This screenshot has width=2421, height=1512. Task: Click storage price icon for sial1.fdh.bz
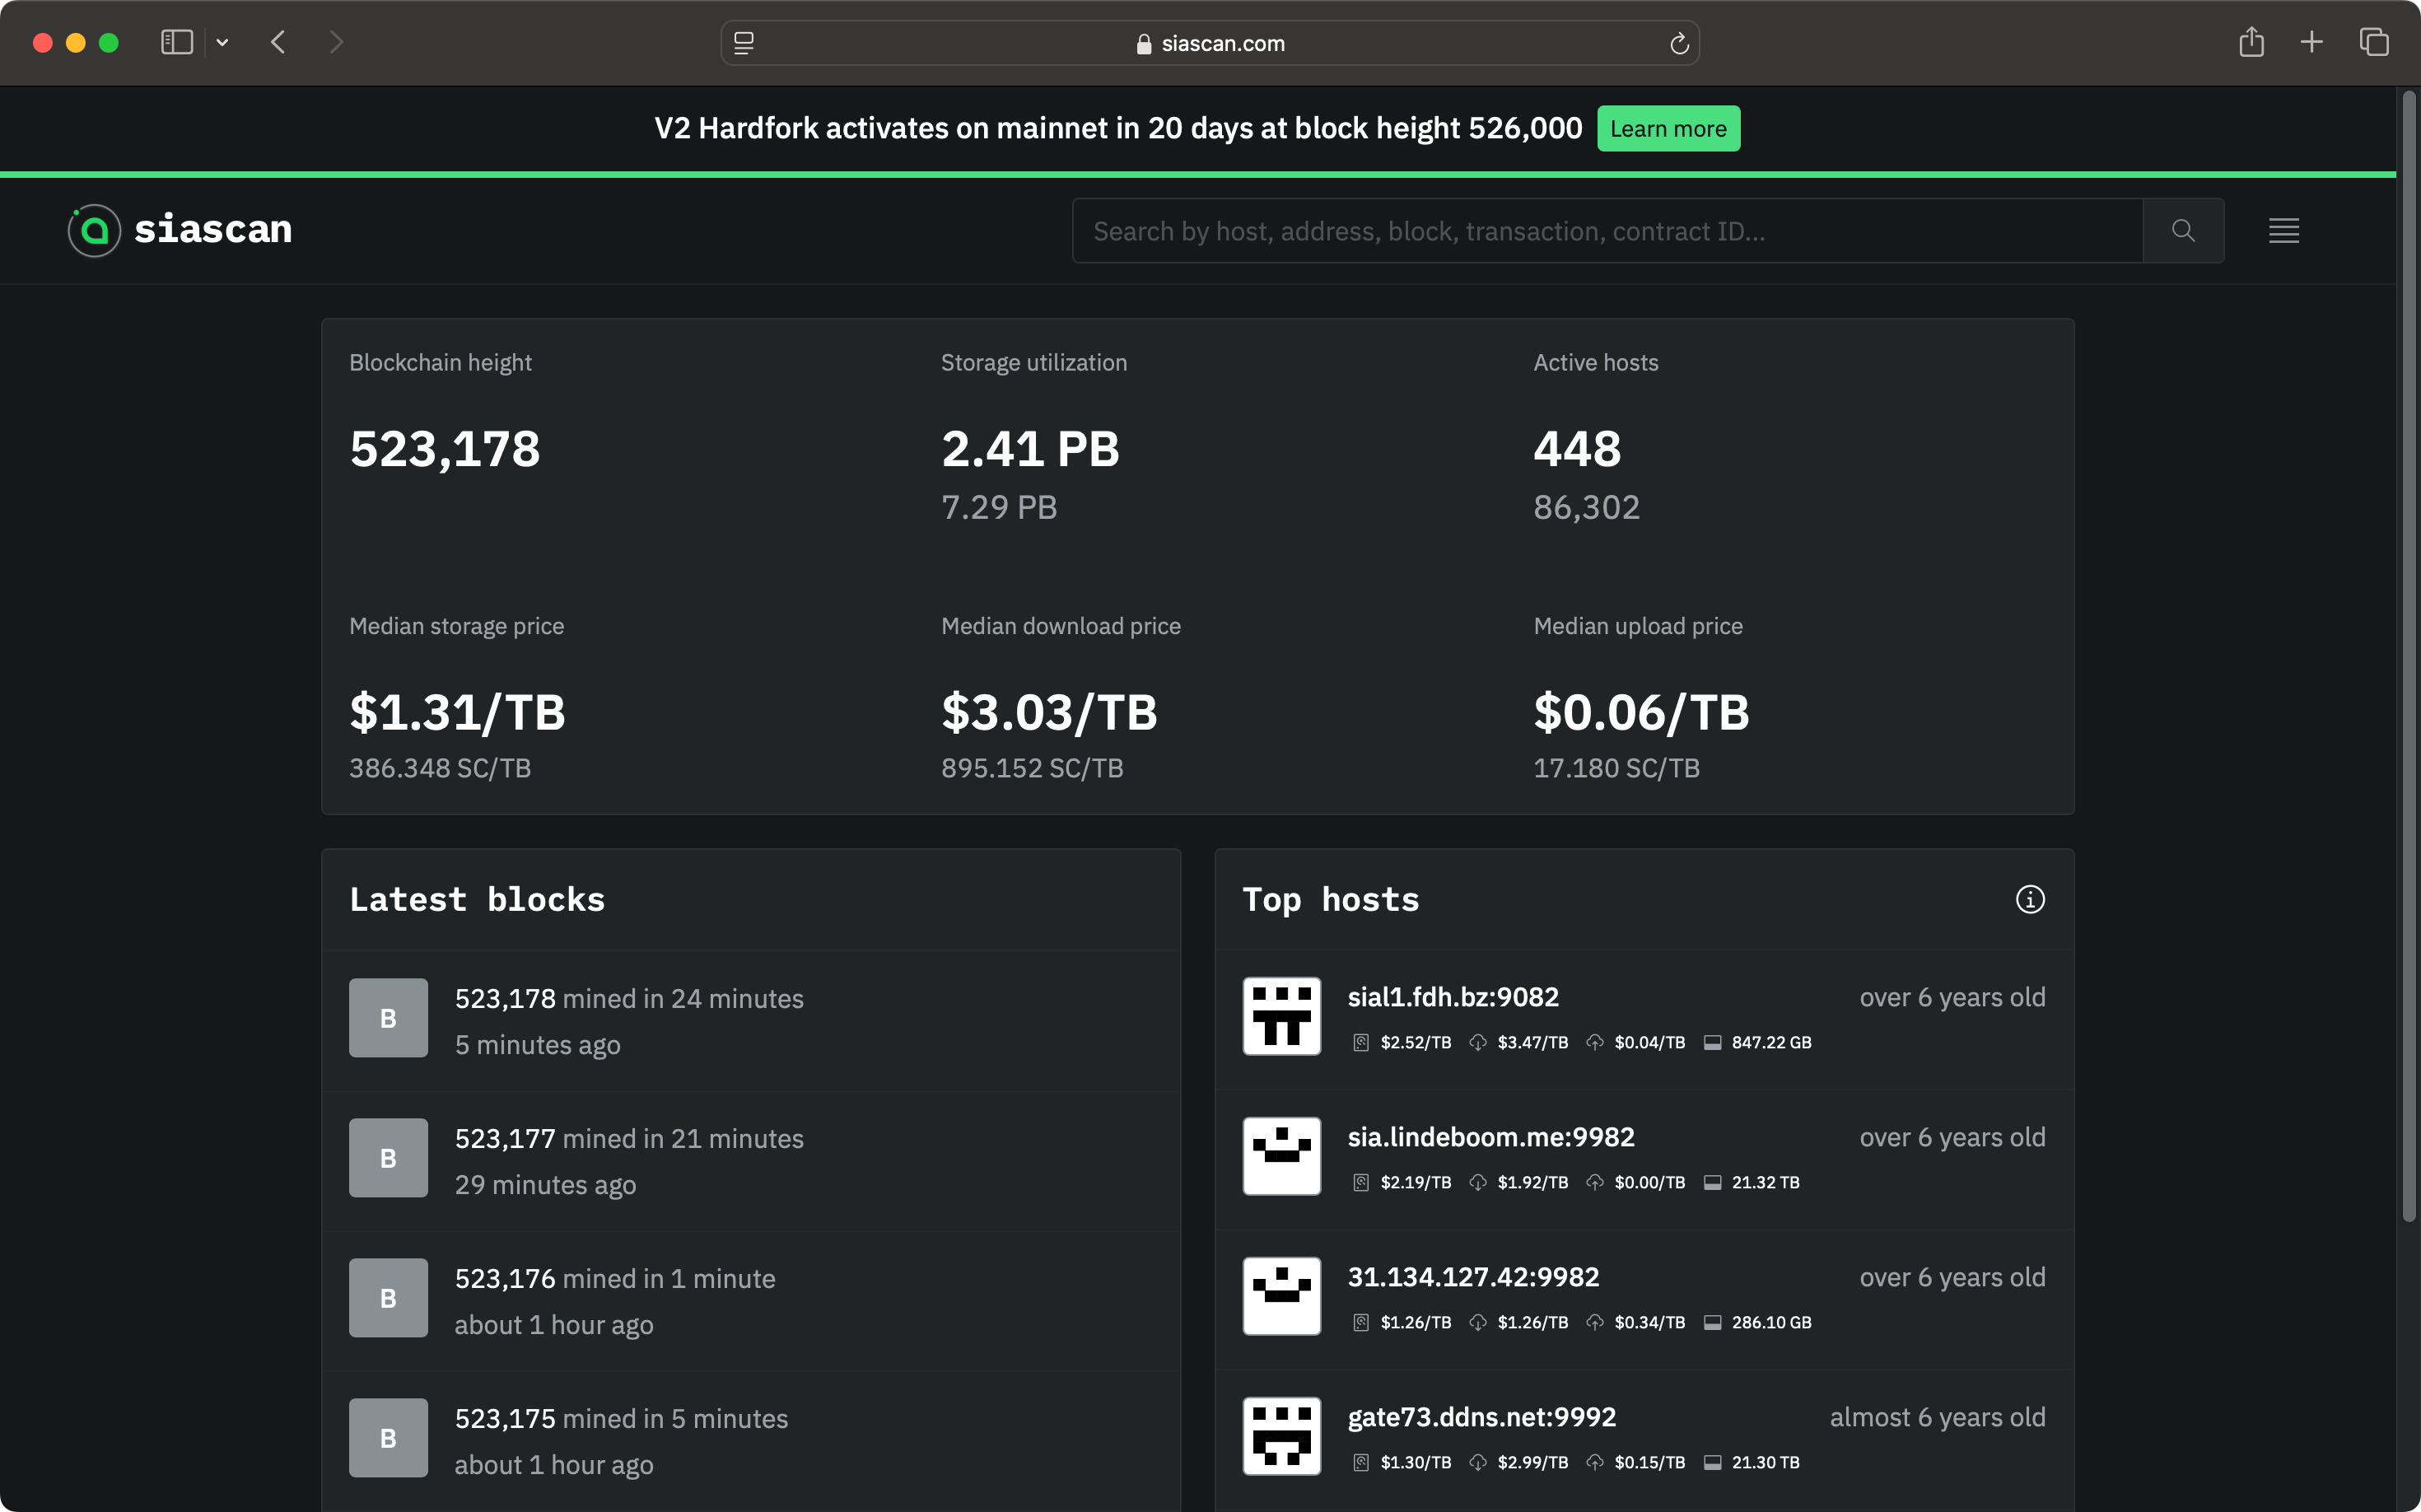pyautogui.click(x=1361, y=1043)
